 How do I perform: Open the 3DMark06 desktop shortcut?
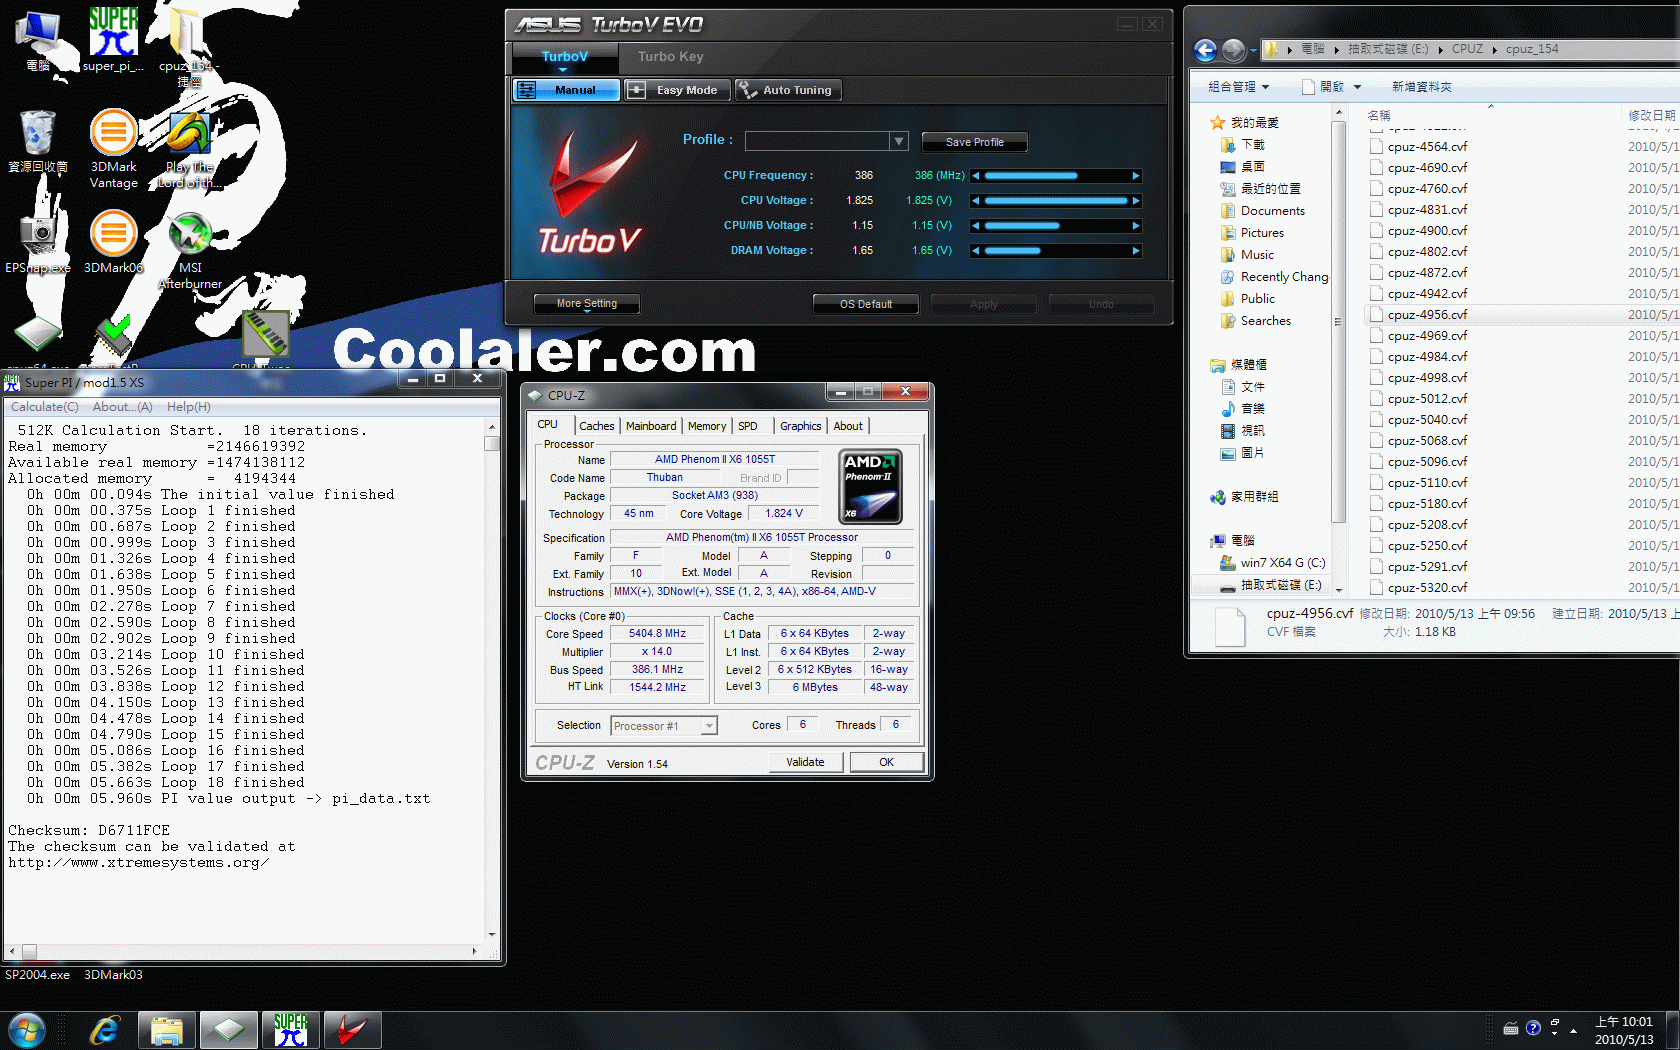[x=113, y=242]
